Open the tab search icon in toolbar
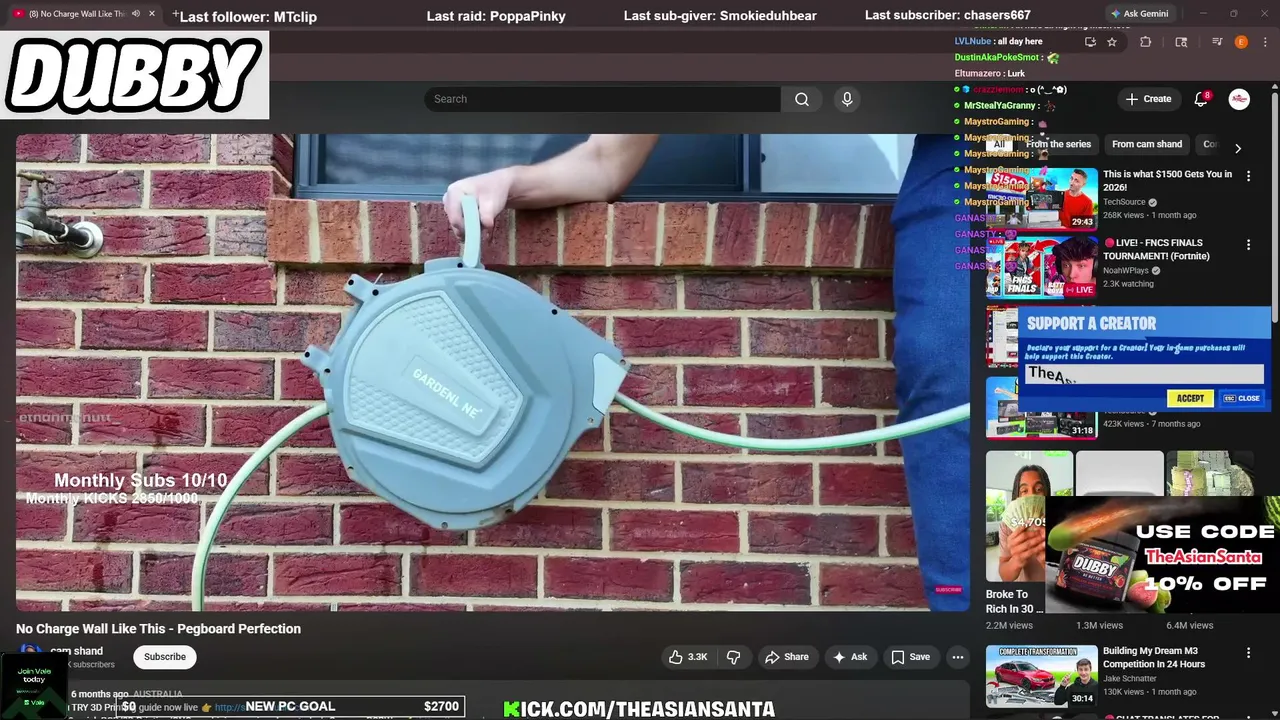Image resolution: width=1280 pixels, height=720 pixels. click(x=1181, y=42)
